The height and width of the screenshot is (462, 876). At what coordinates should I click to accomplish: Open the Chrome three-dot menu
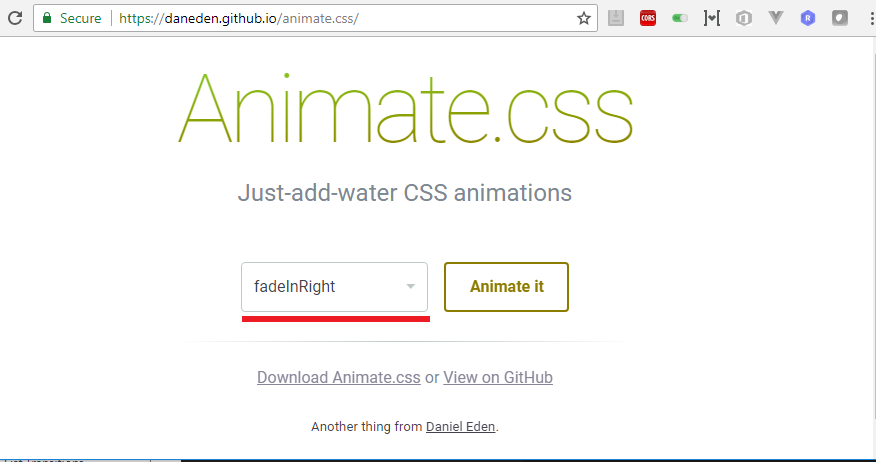coord(872,18)
